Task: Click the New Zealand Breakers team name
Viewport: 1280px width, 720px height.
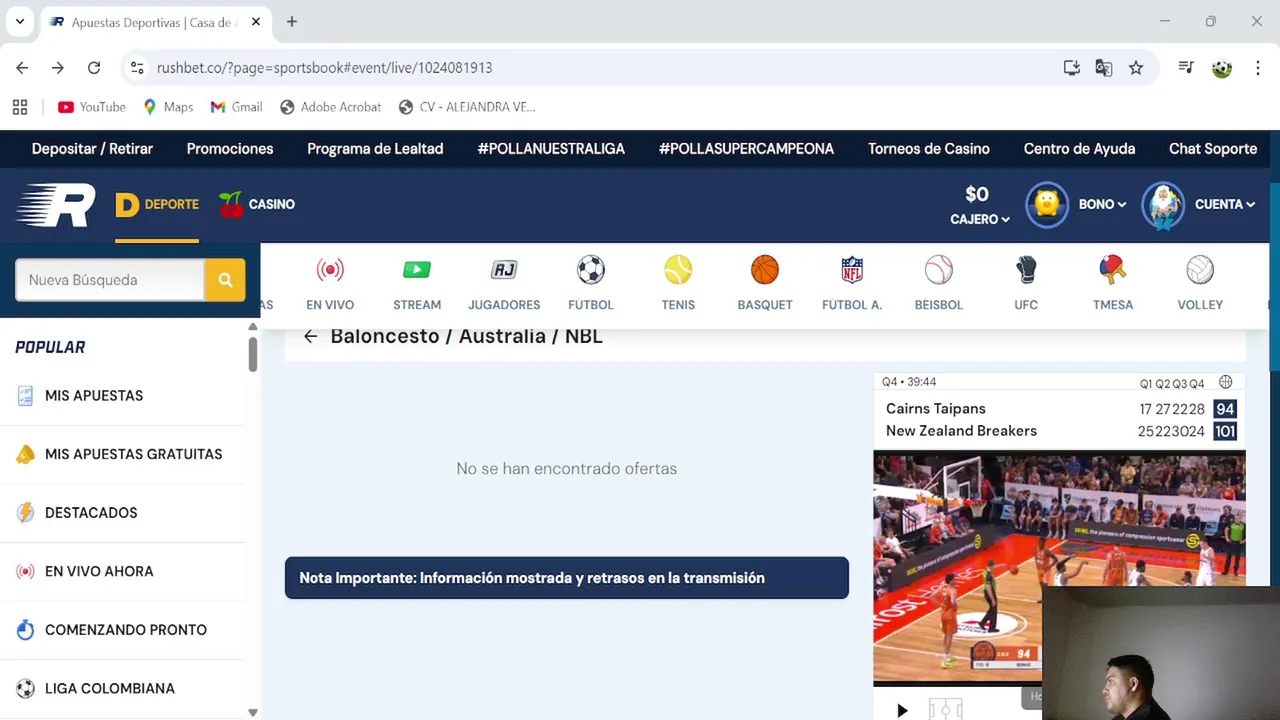Action: click(x=961, y=431)
